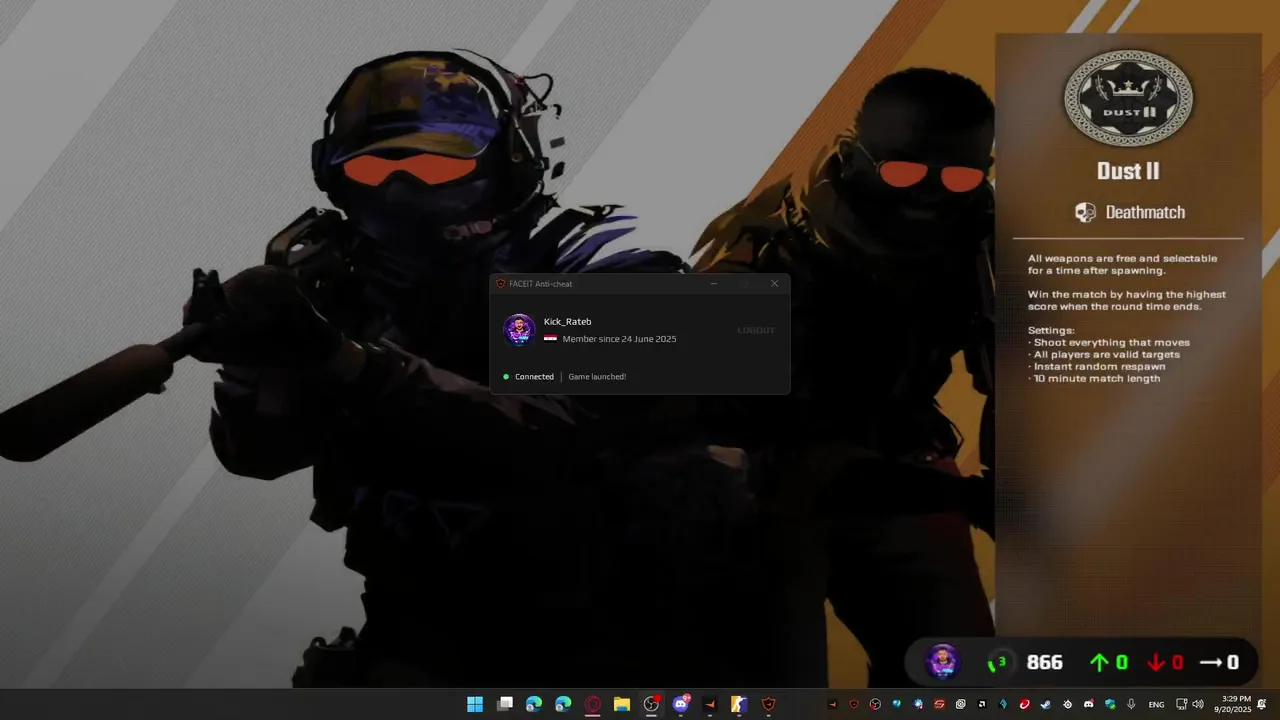Click the Dust II map badge emblem
The height and width of the screenshot is (720, 1280).
pos(1128,98)
